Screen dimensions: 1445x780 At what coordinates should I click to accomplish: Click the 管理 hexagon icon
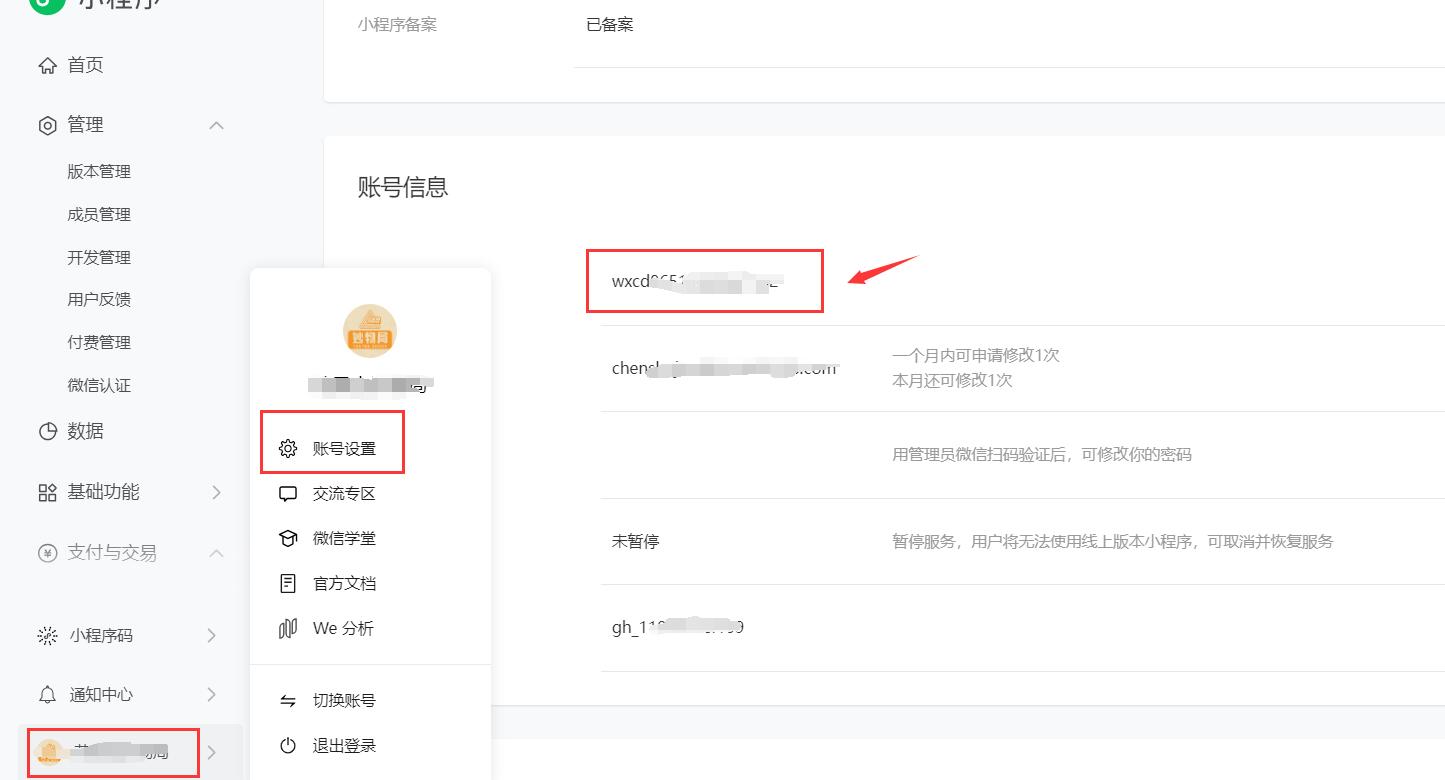47,125
